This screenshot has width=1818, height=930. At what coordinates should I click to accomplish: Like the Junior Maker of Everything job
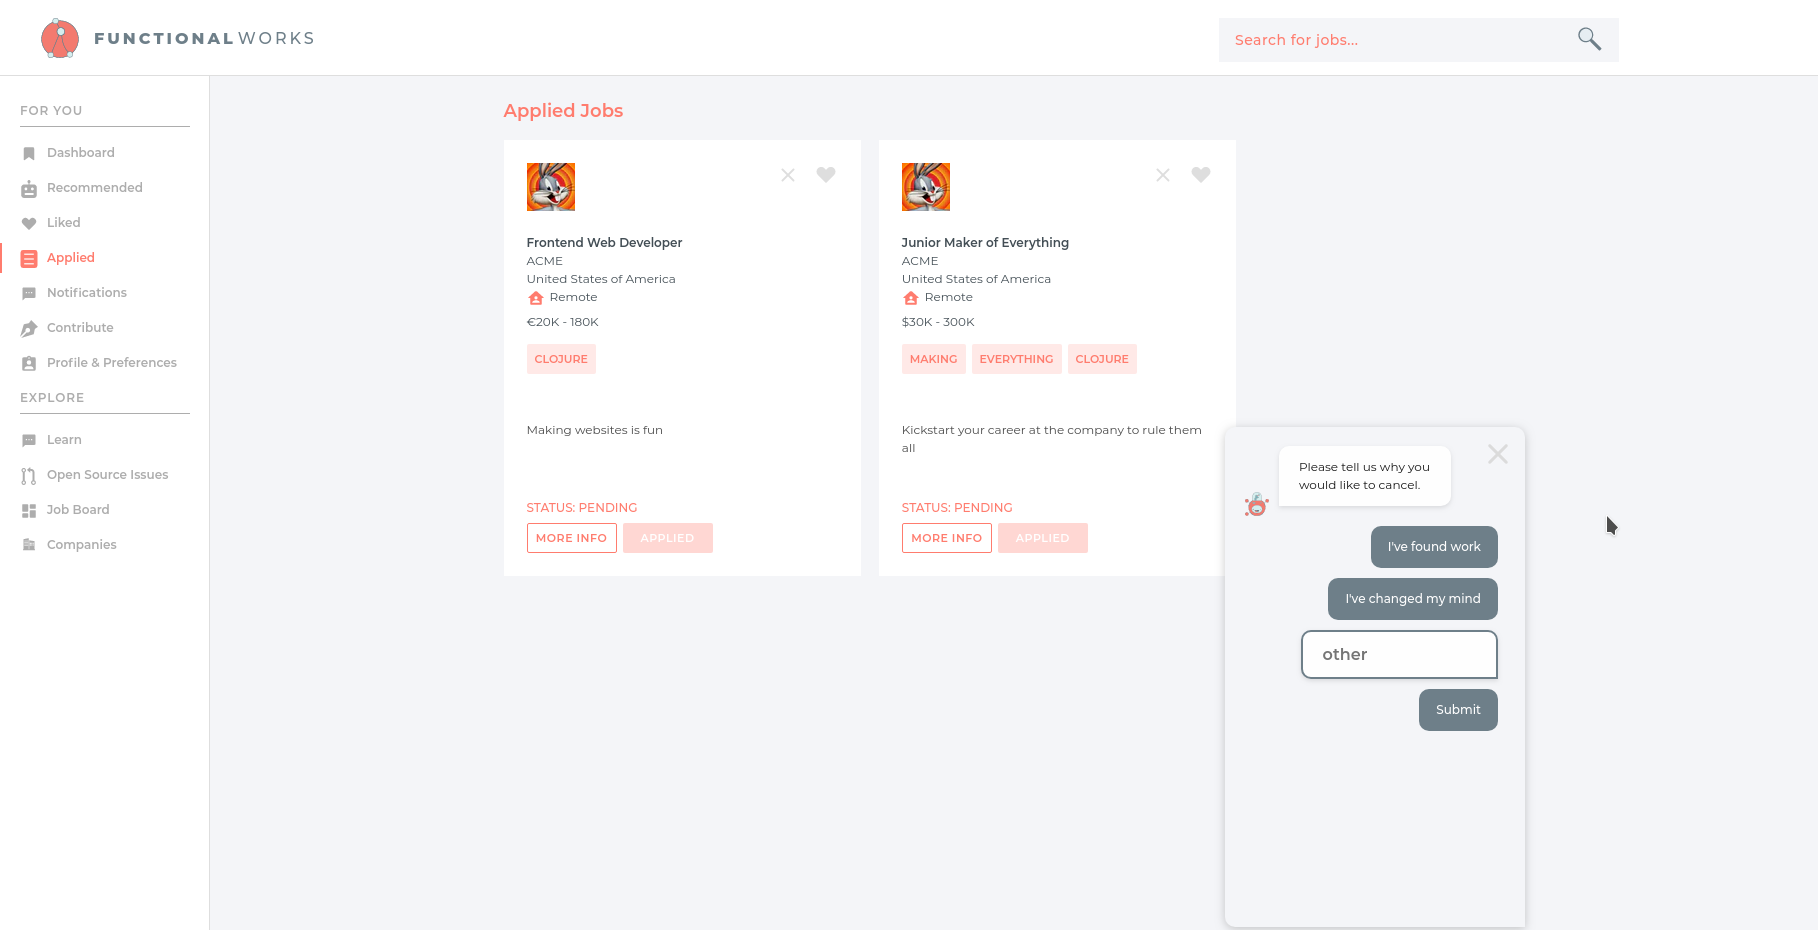[x=1201, y=174]
